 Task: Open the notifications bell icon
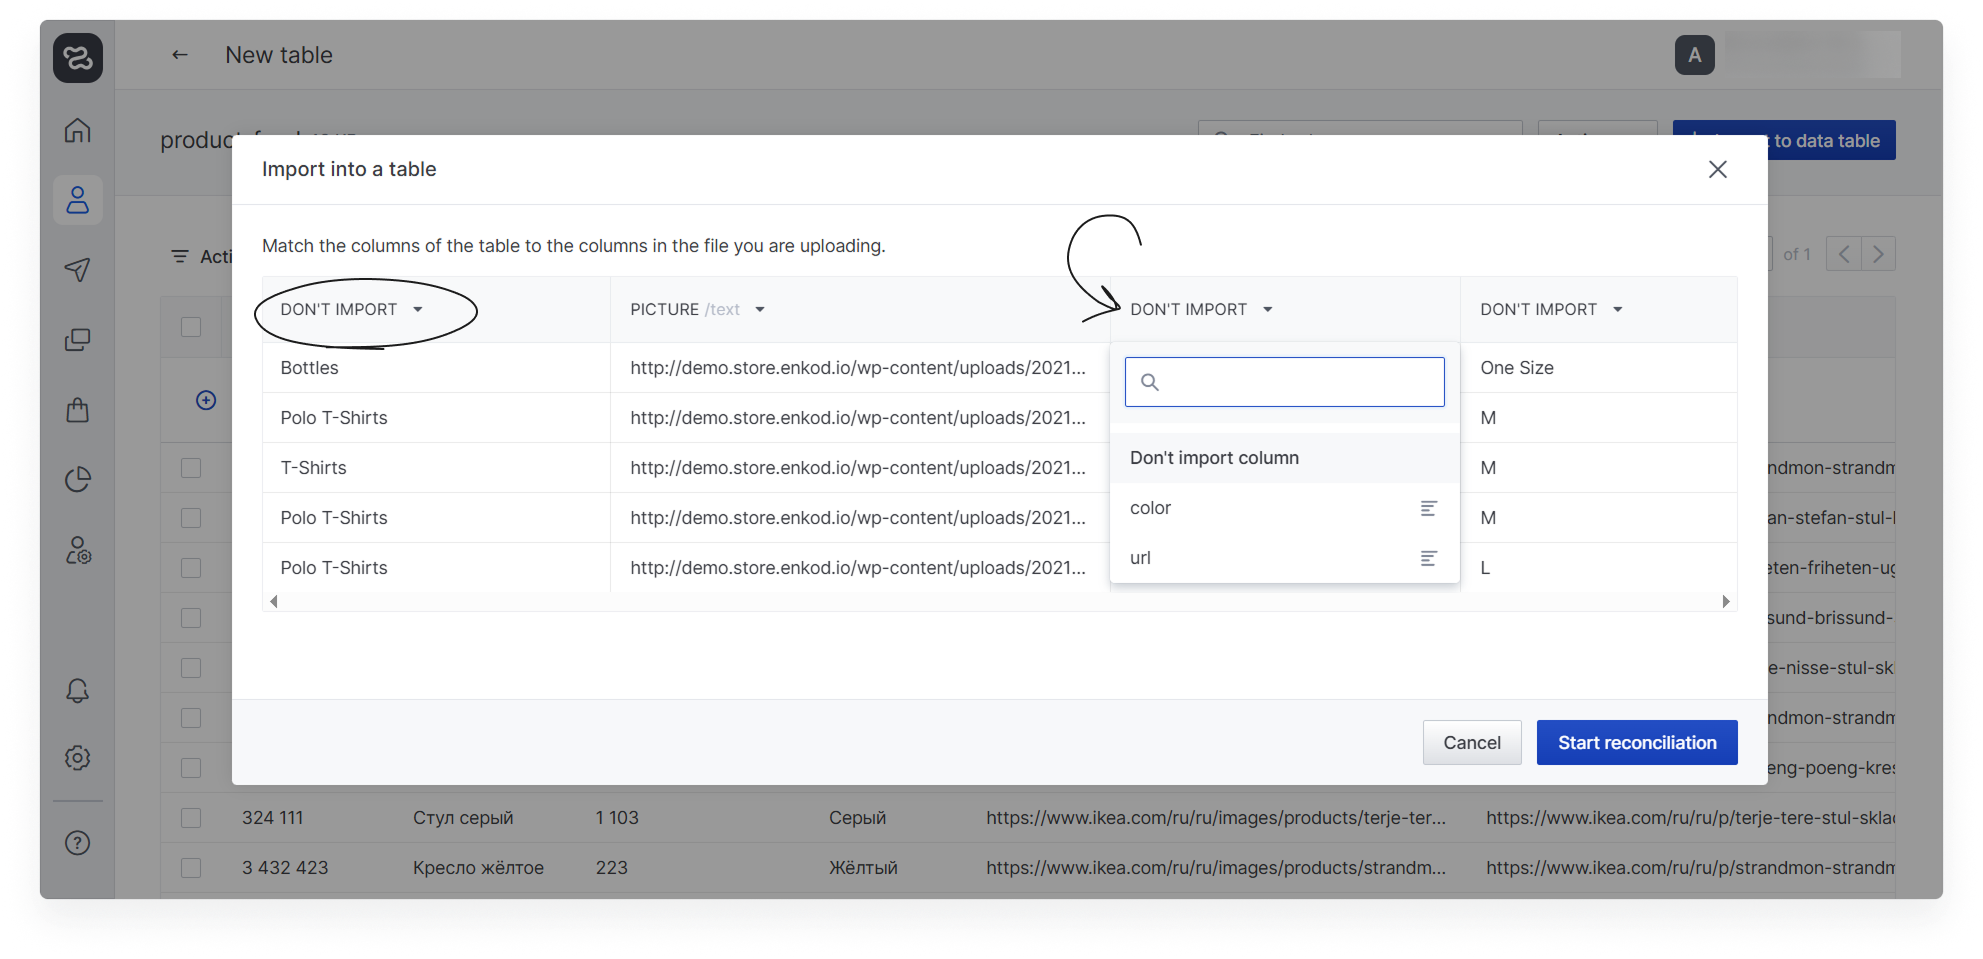click(x=78, y=691)
